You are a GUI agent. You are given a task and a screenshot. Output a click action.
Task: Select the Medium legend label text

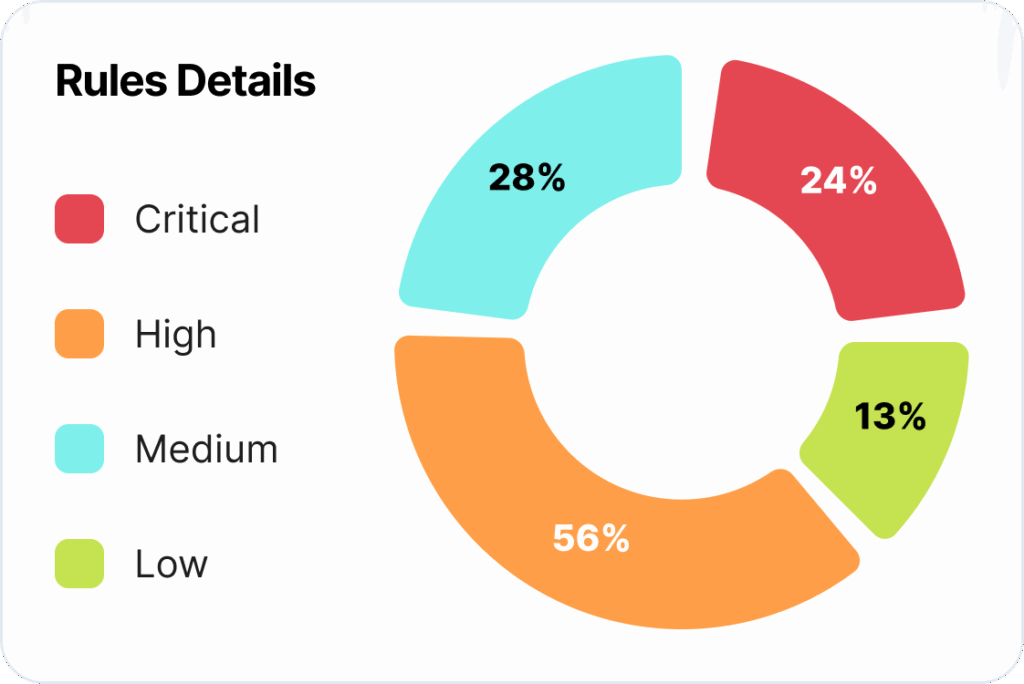coord(206,450)
